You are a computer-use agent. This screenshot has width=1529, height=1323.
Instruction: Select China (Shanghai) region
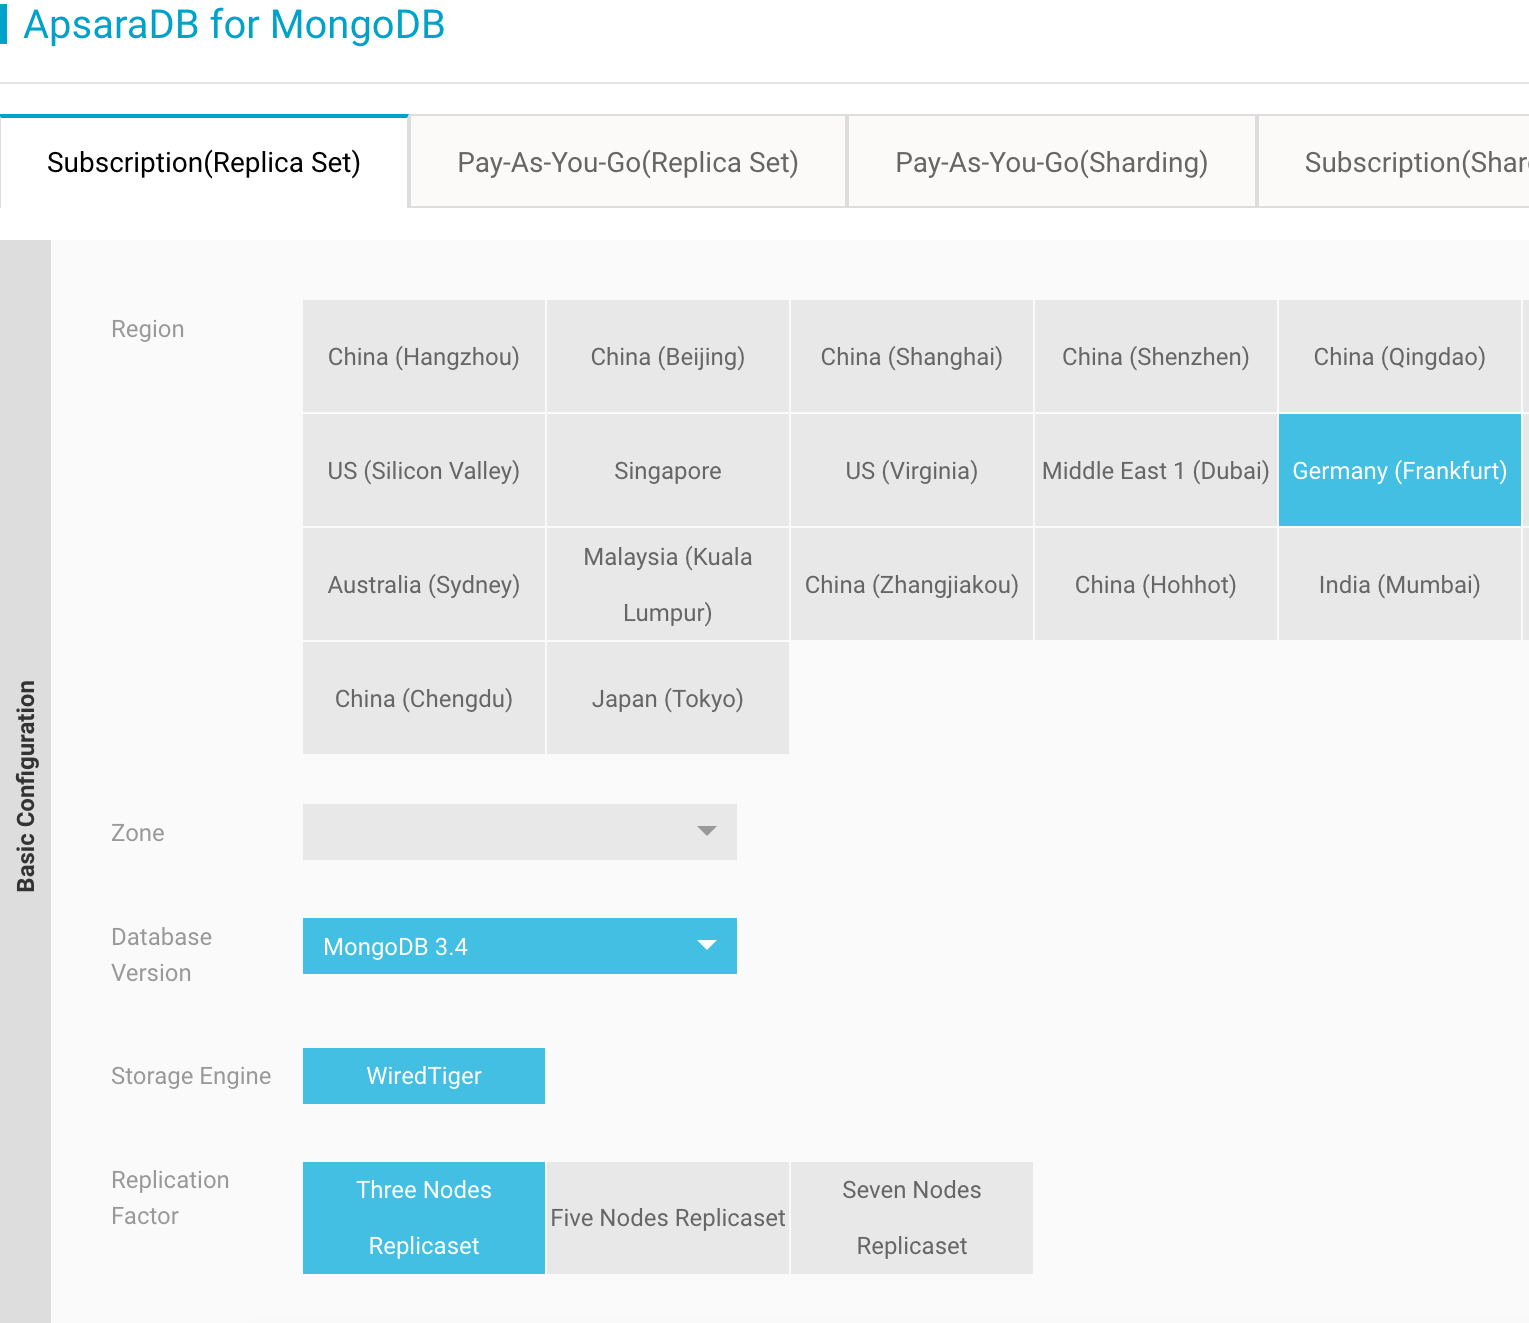click(912, 357)
